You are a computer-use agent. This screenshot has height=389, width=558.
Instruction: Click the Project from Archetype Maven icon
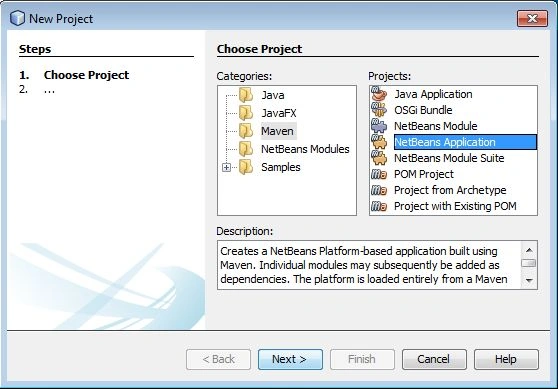coord(379,190)
